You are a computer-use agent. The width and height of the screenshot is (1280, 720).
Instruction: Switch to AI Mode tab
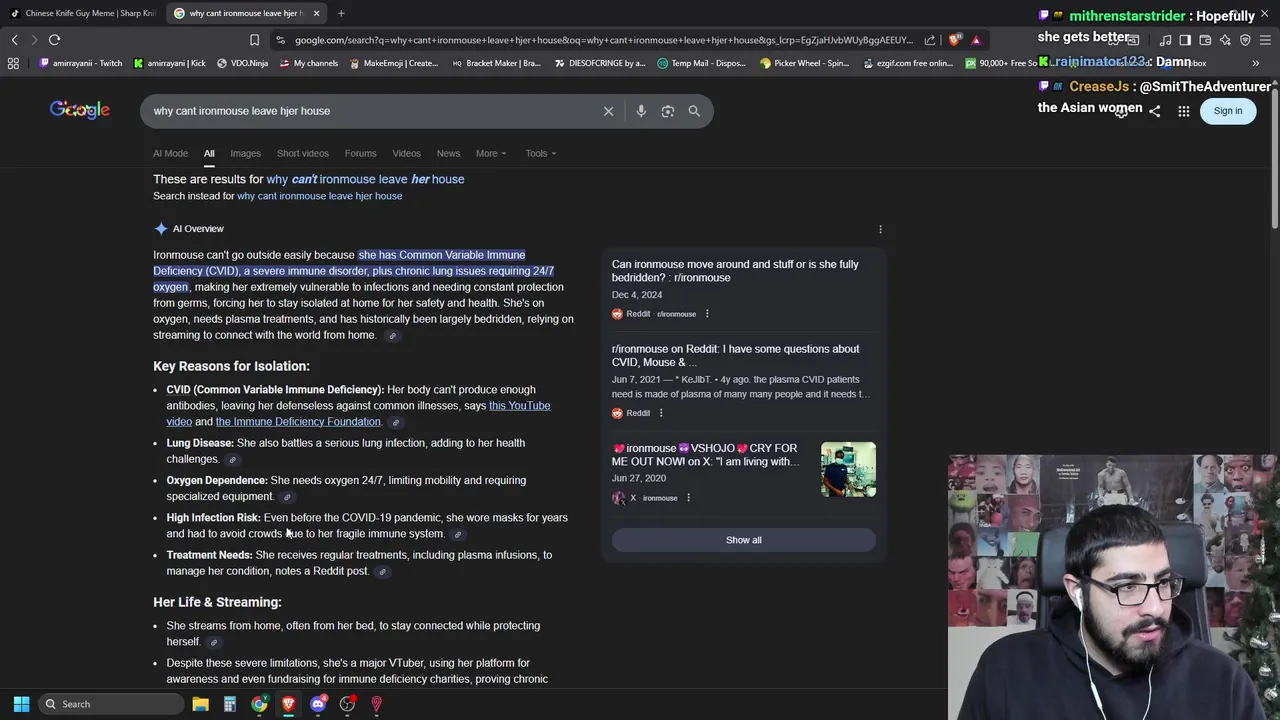(170, 153)
